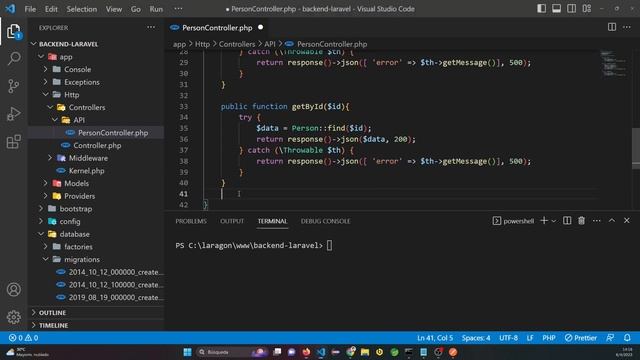The height and width of the screenshot is (360, 640).
Task: Open the Extensions view
Action: click(x=13, y=142)
